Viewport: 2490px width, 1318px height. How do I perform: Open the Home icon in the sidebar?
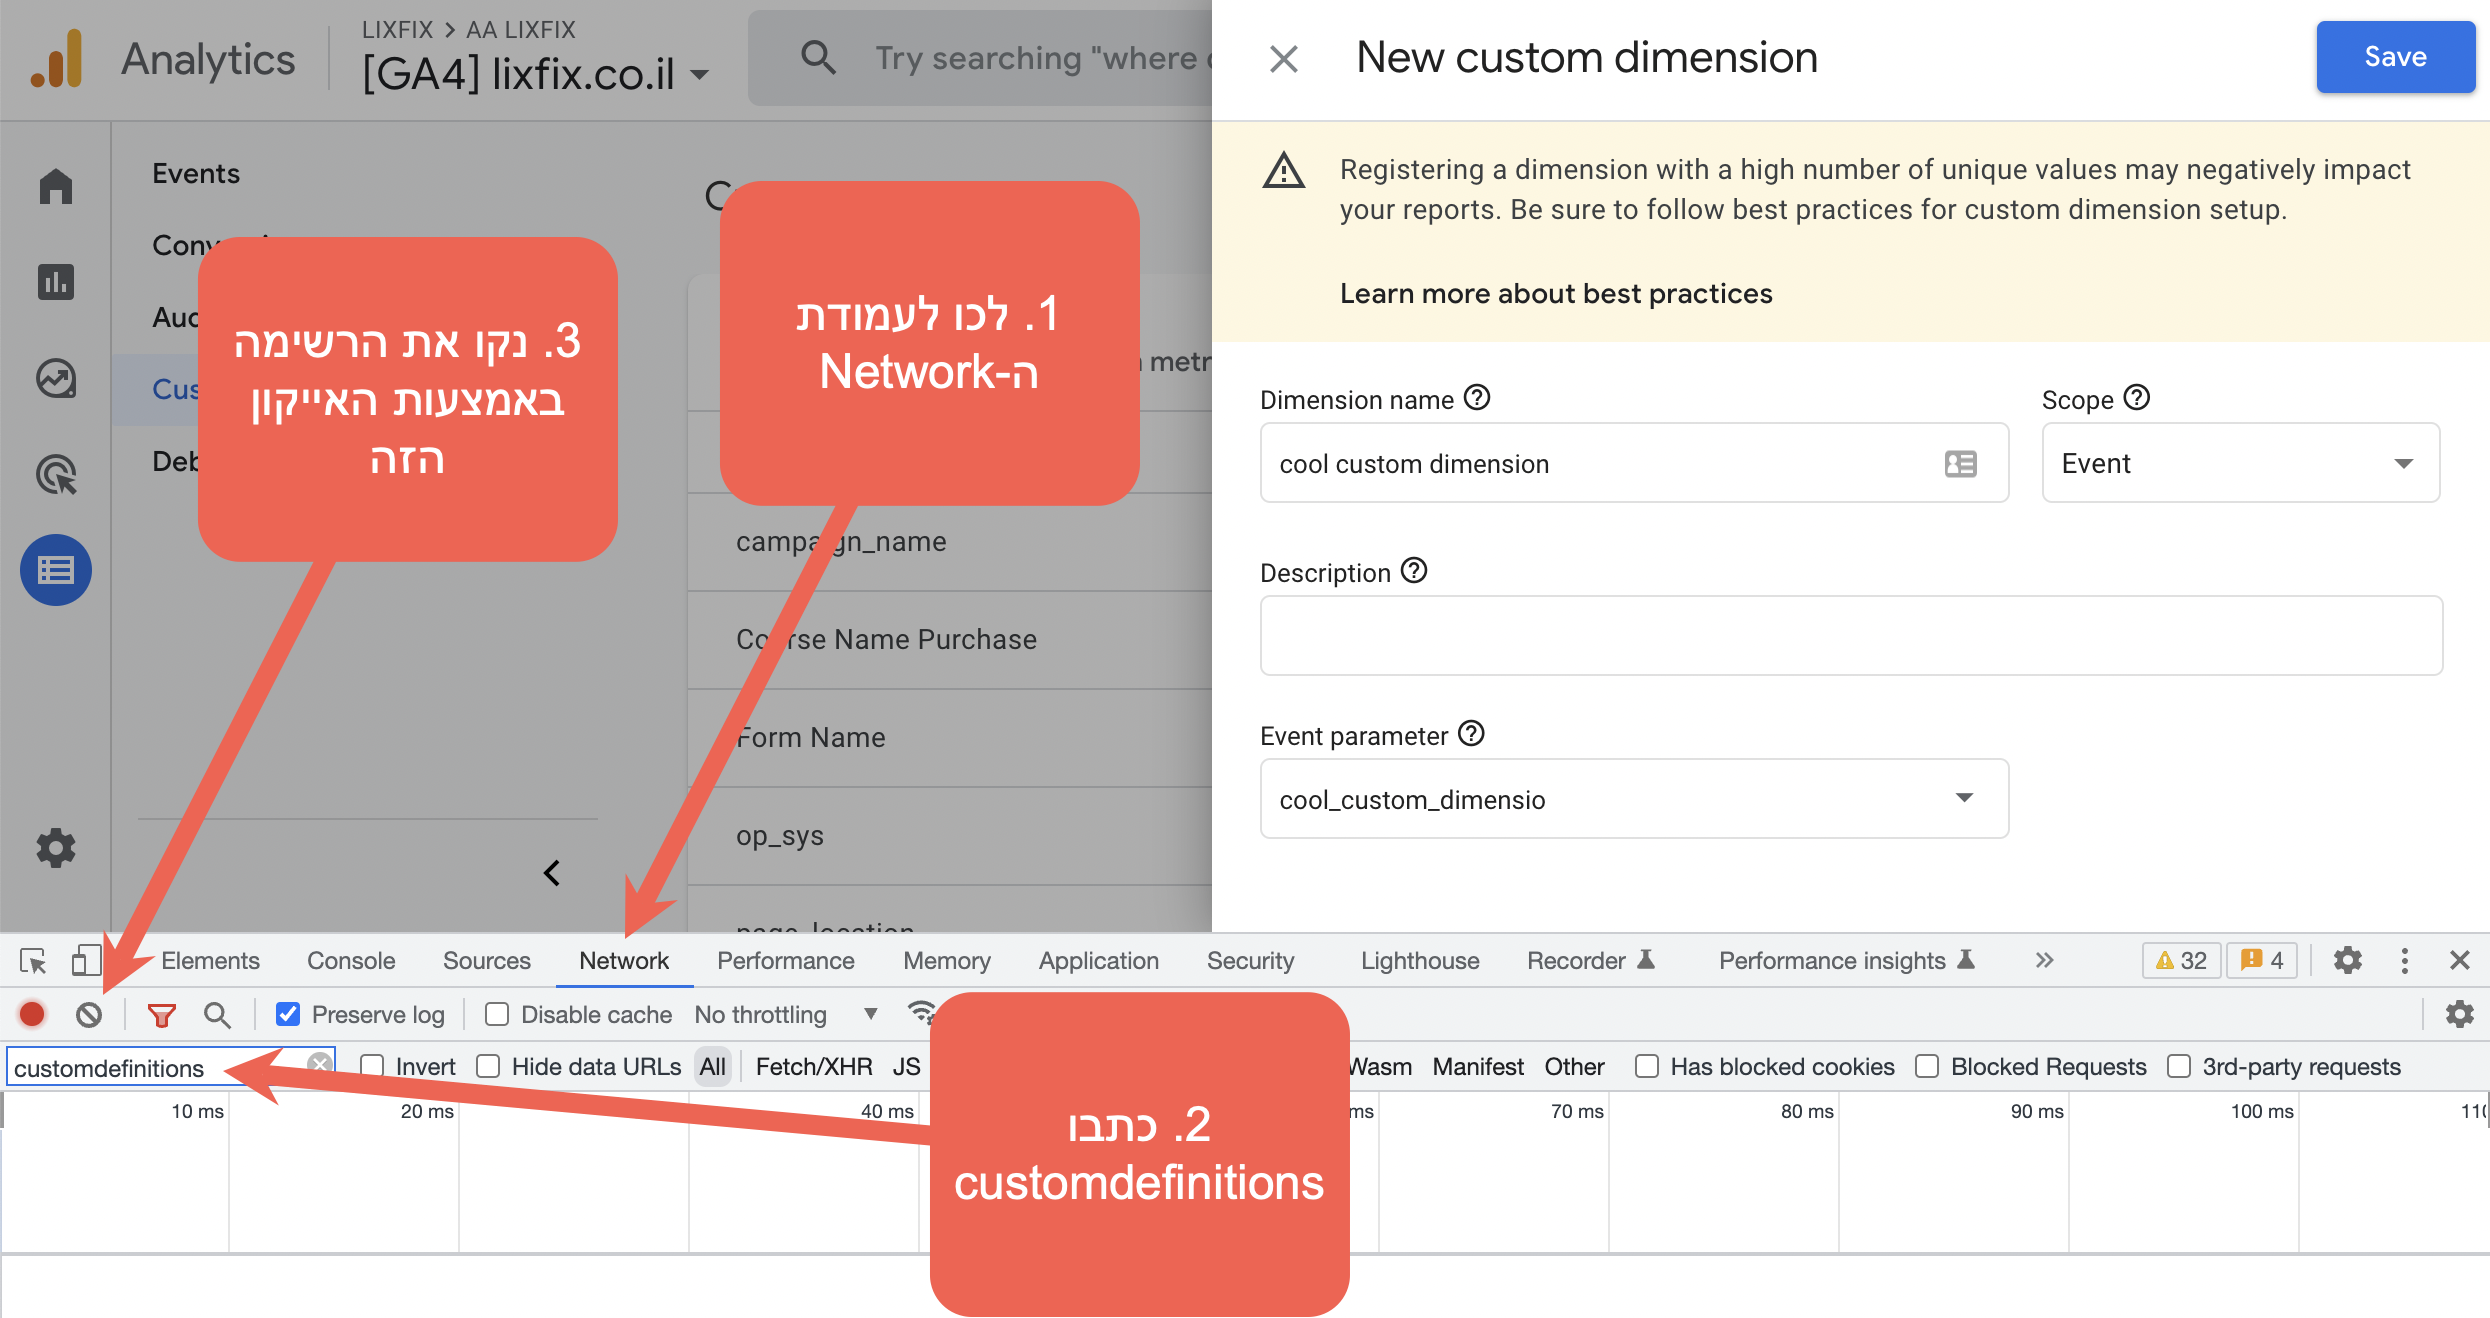point(56,186)
